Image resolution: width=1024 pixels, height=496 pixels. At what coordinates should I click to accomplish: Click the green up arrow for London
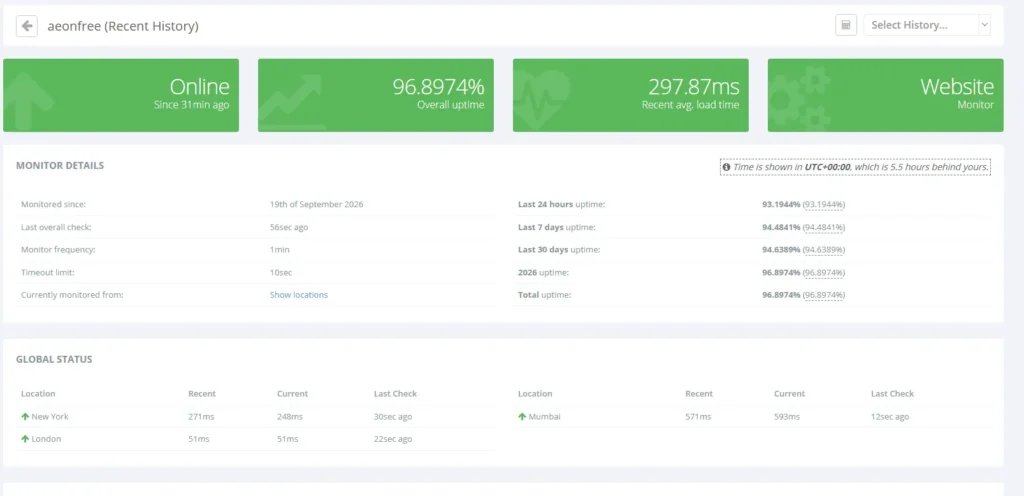point(25,439)
